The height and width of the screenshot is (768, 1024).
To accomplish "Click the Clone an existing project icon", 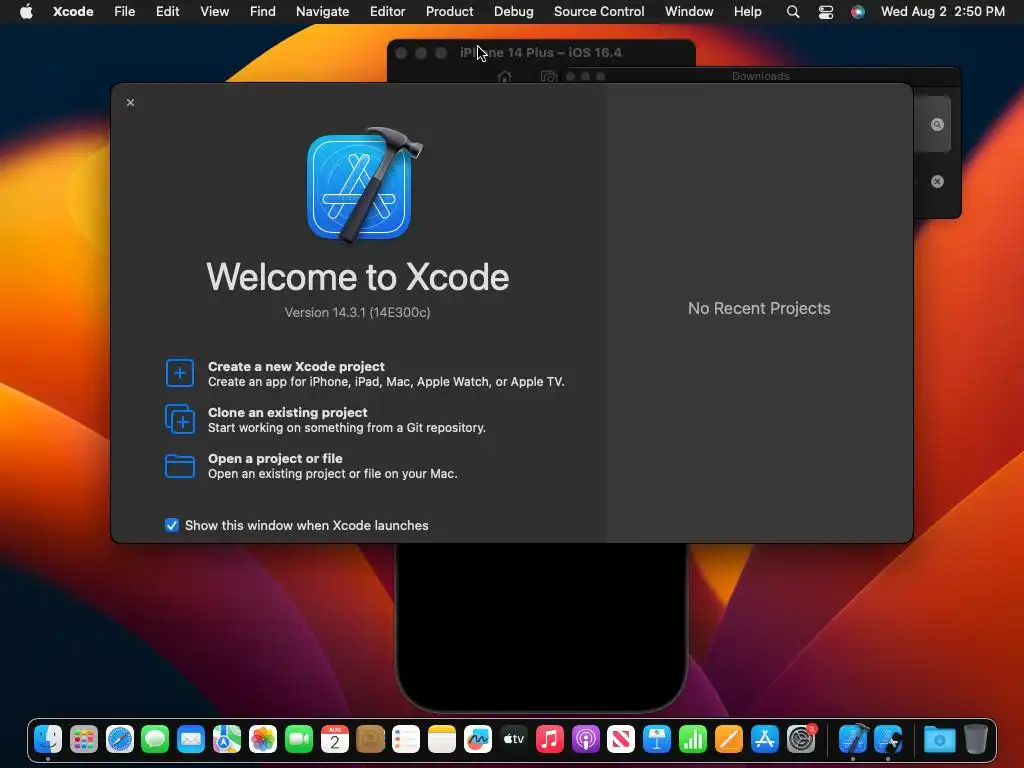I will 180,419.
